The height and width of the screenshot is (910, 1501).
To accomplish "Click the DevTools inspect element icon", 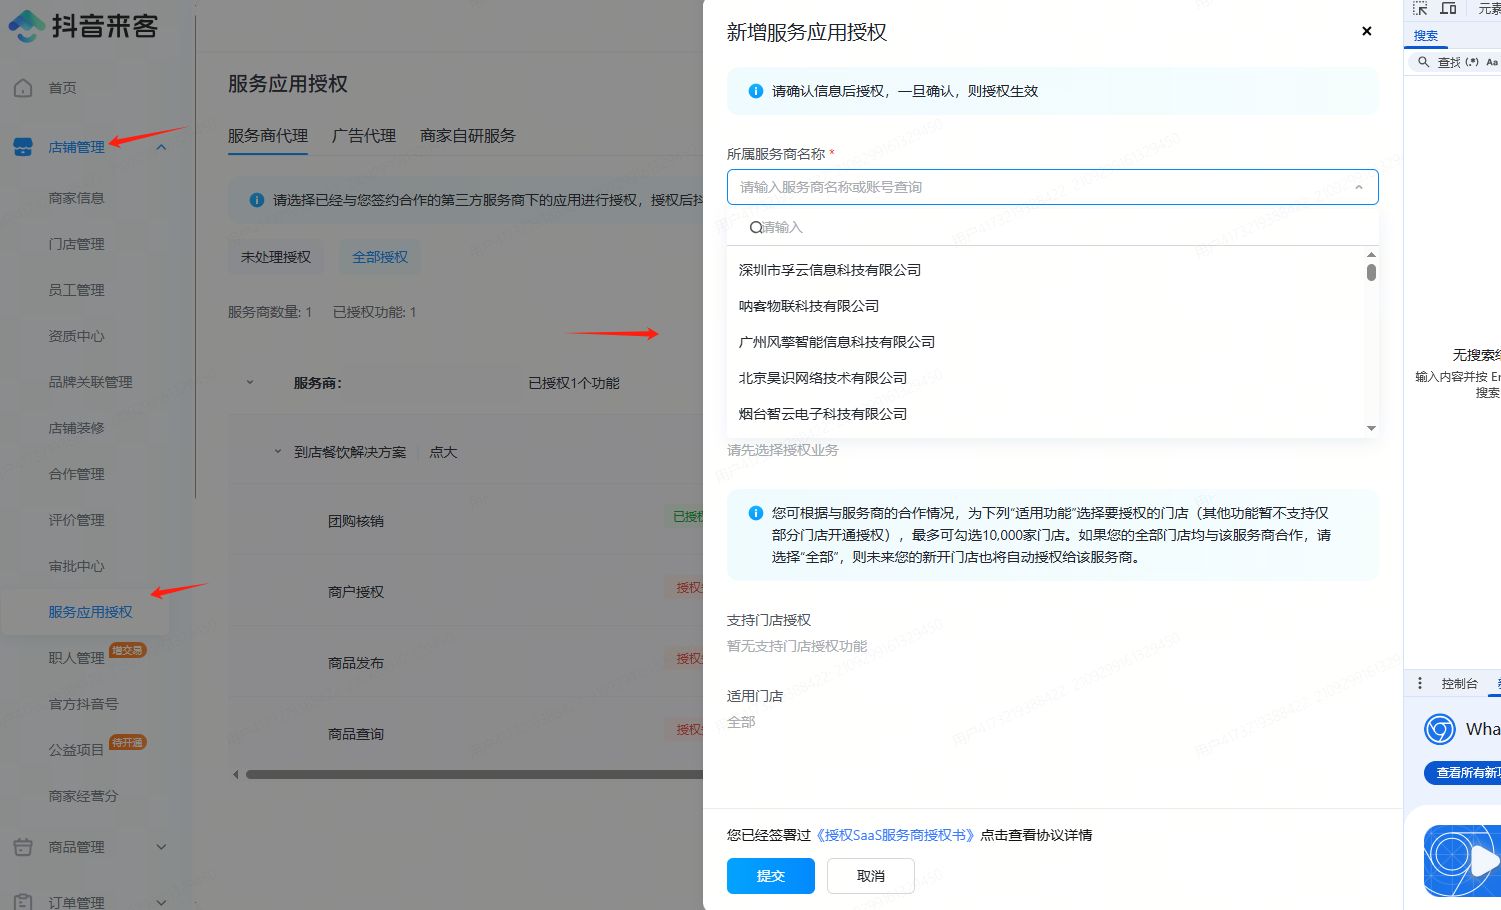I will [1420, 9].
